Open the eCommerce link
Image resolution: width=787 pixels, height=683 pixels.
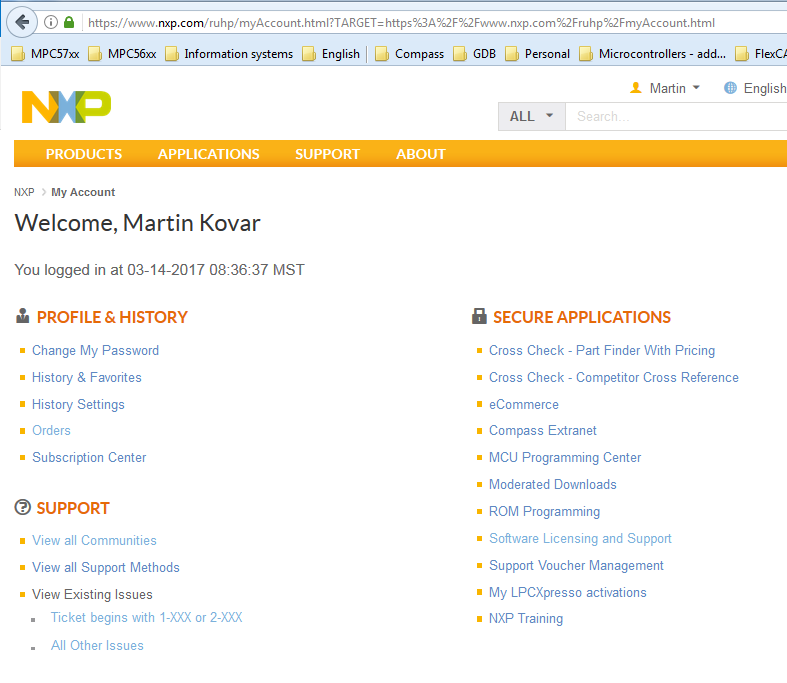coord(524,404)
